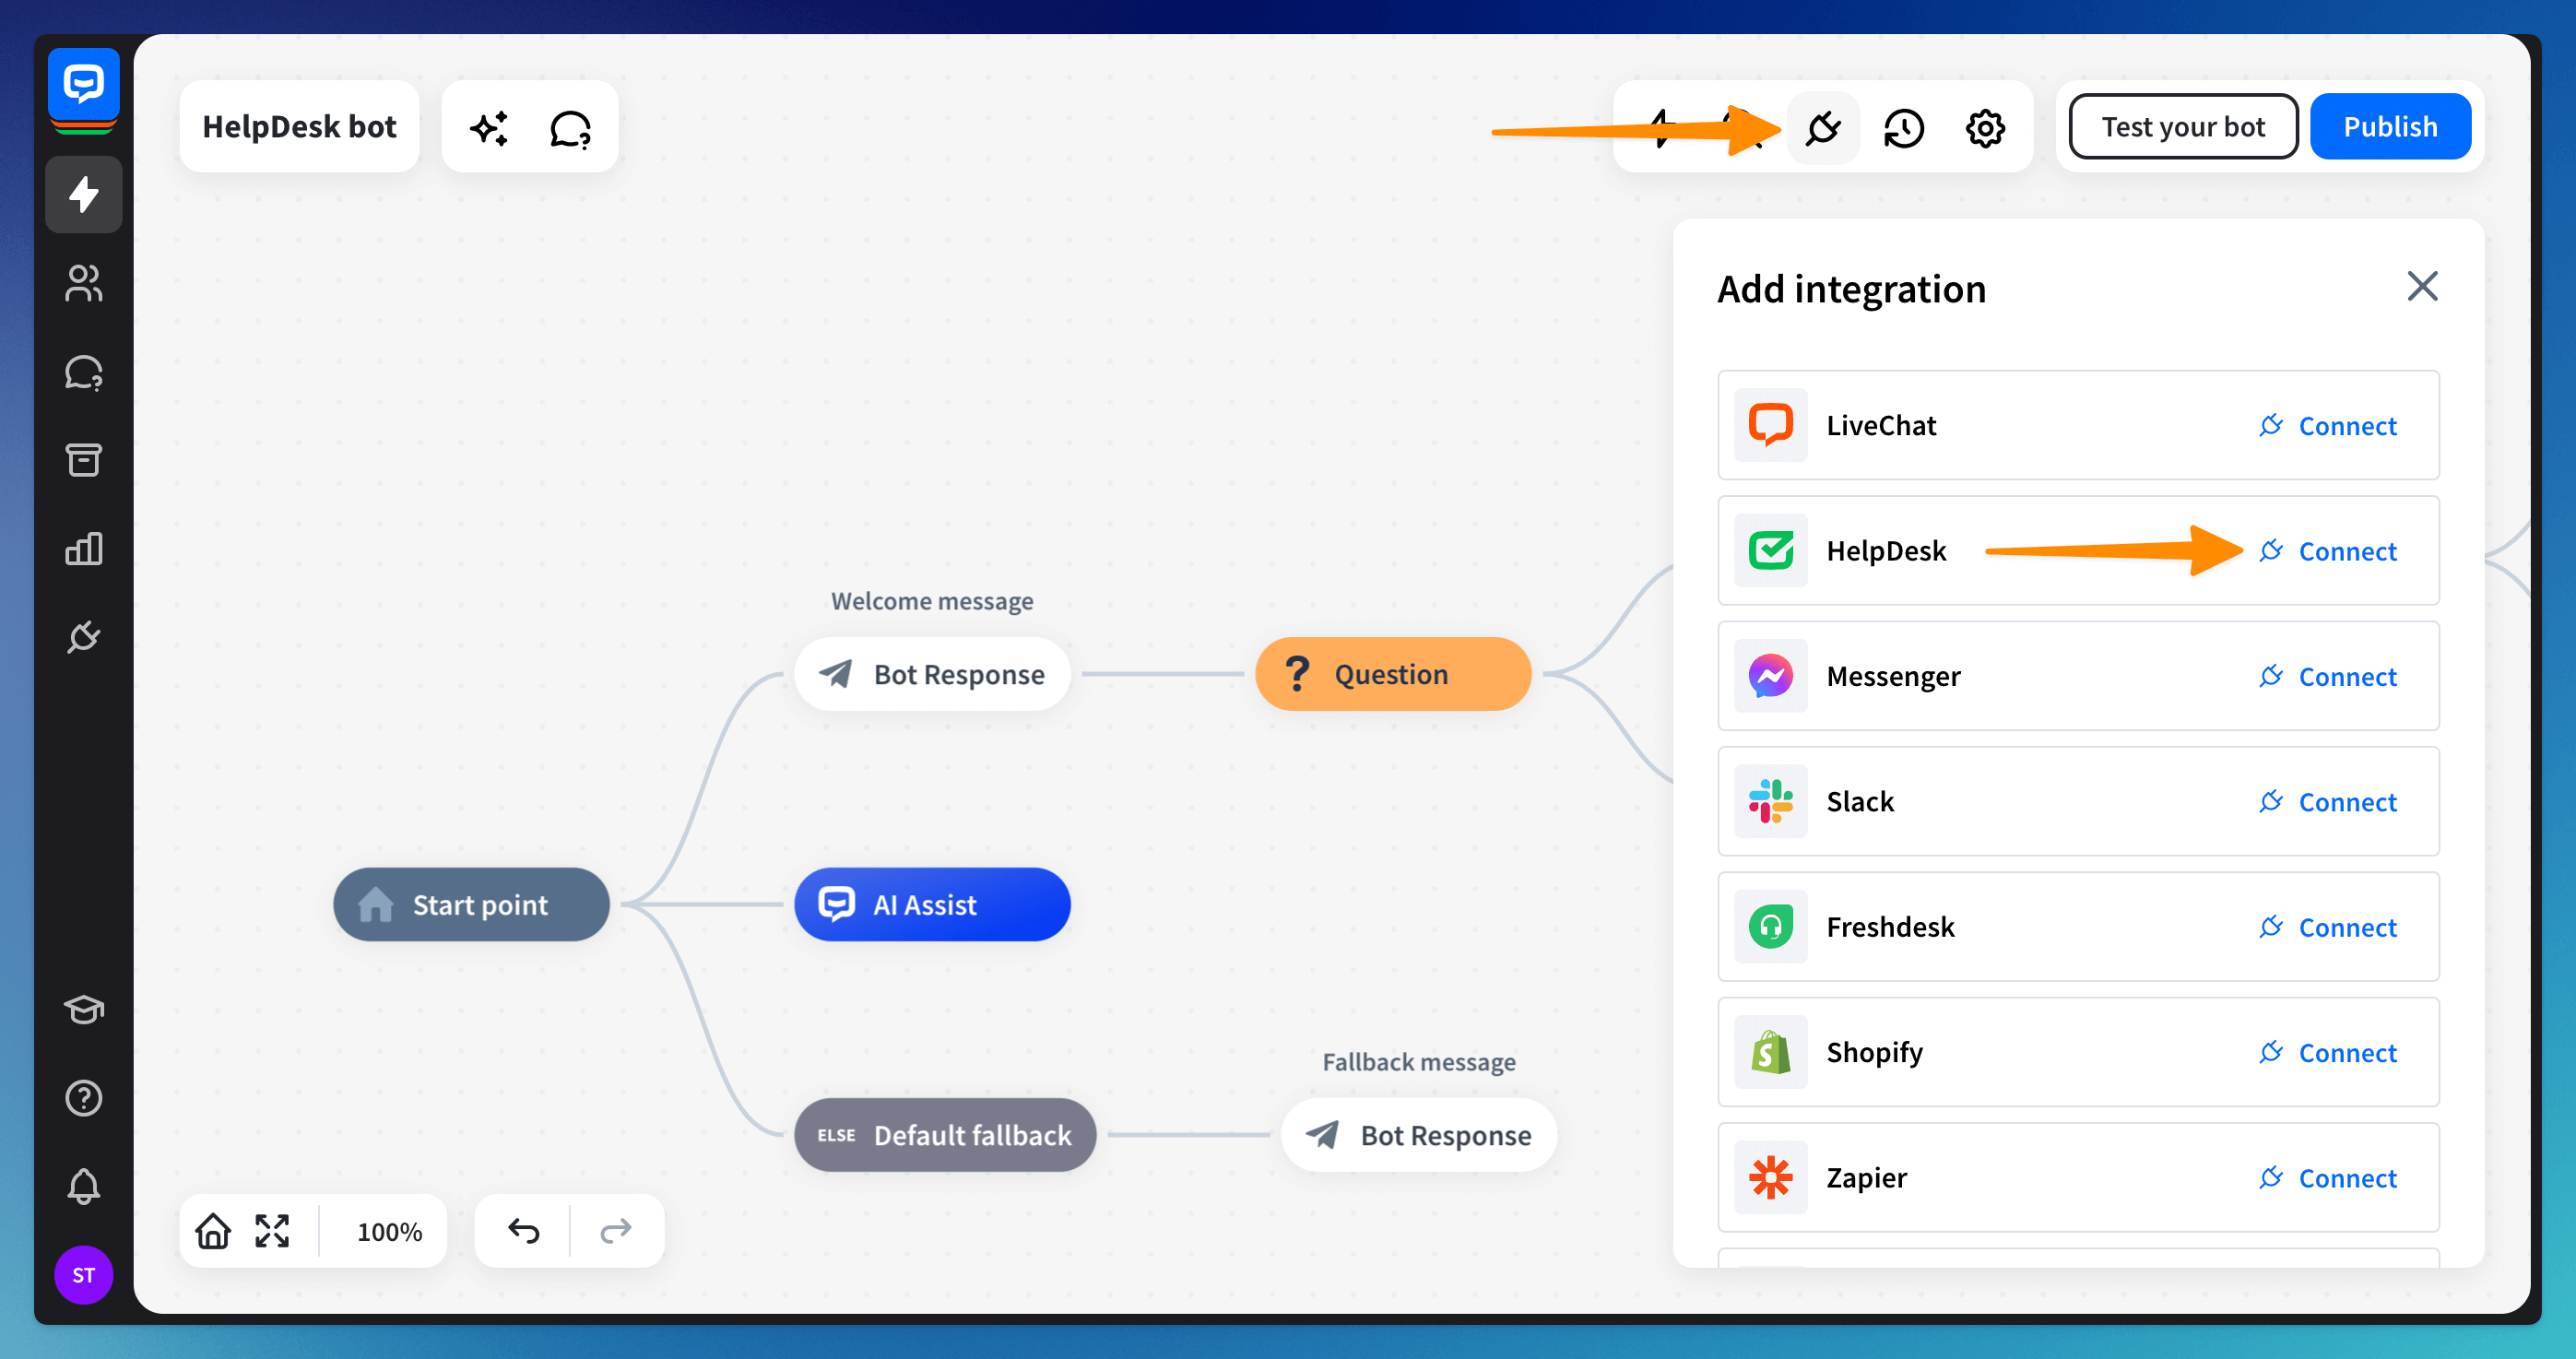Image resolution: width=2576 pixels, height=1359 pixels.
Task: Open the Users section in sidebar
Action: pos(83,283)
